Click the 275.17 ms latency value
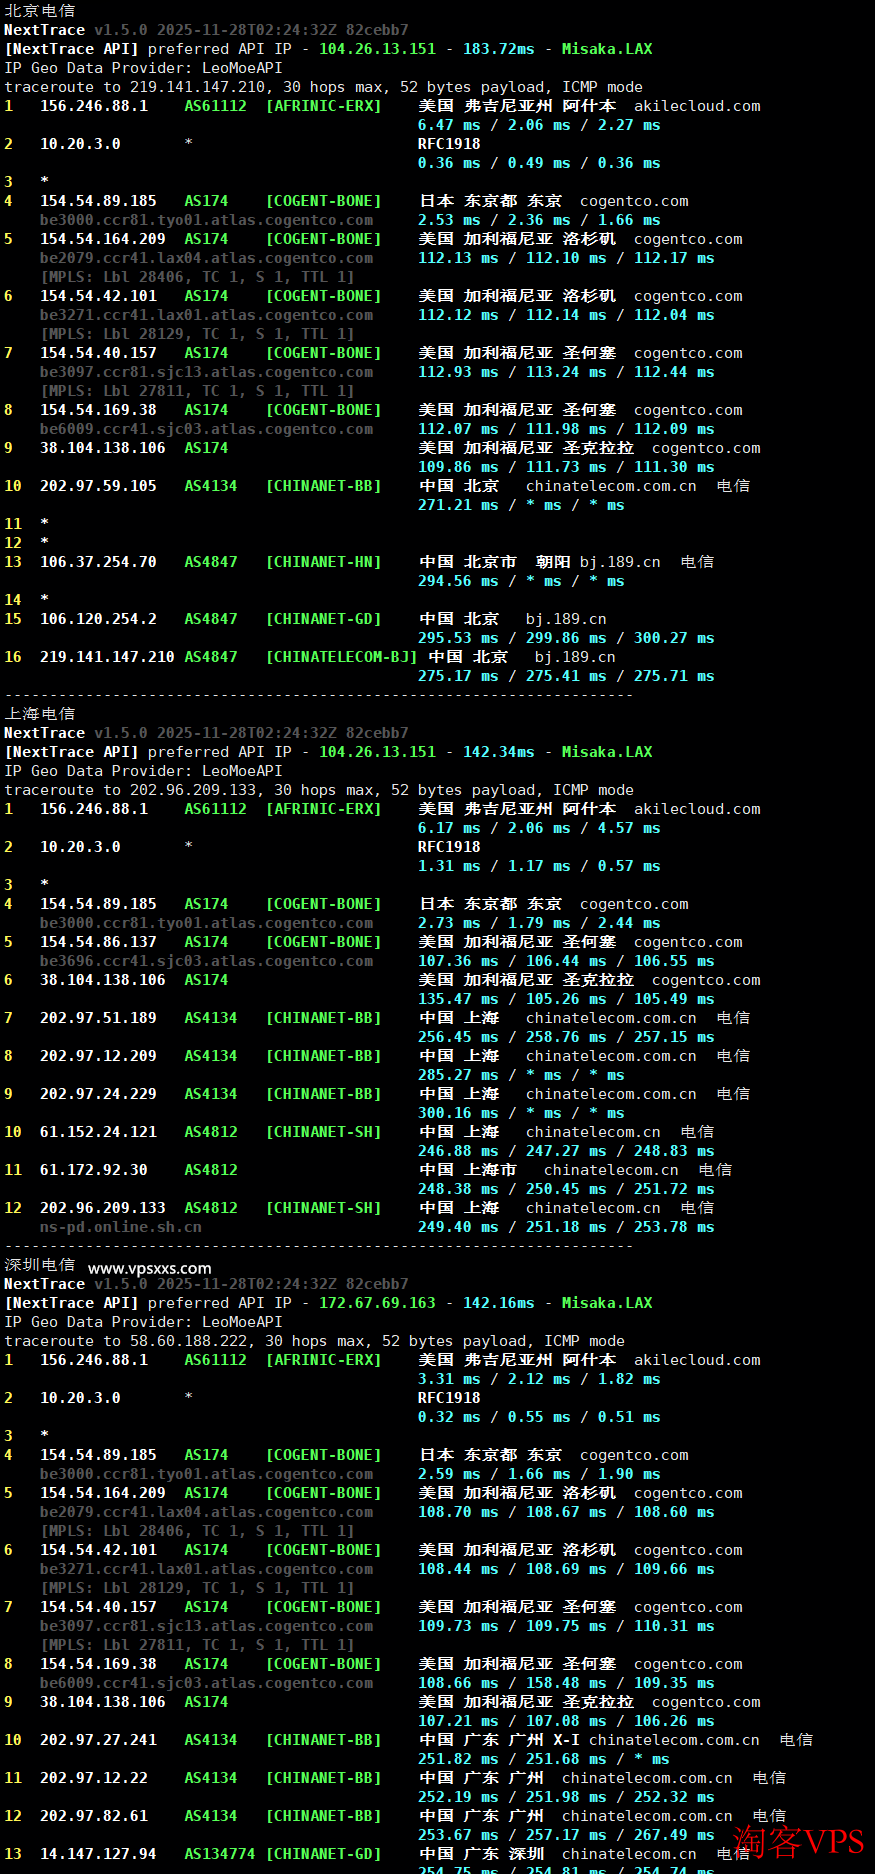This screenshot has width=875, height=1874. tap(458, 676)
